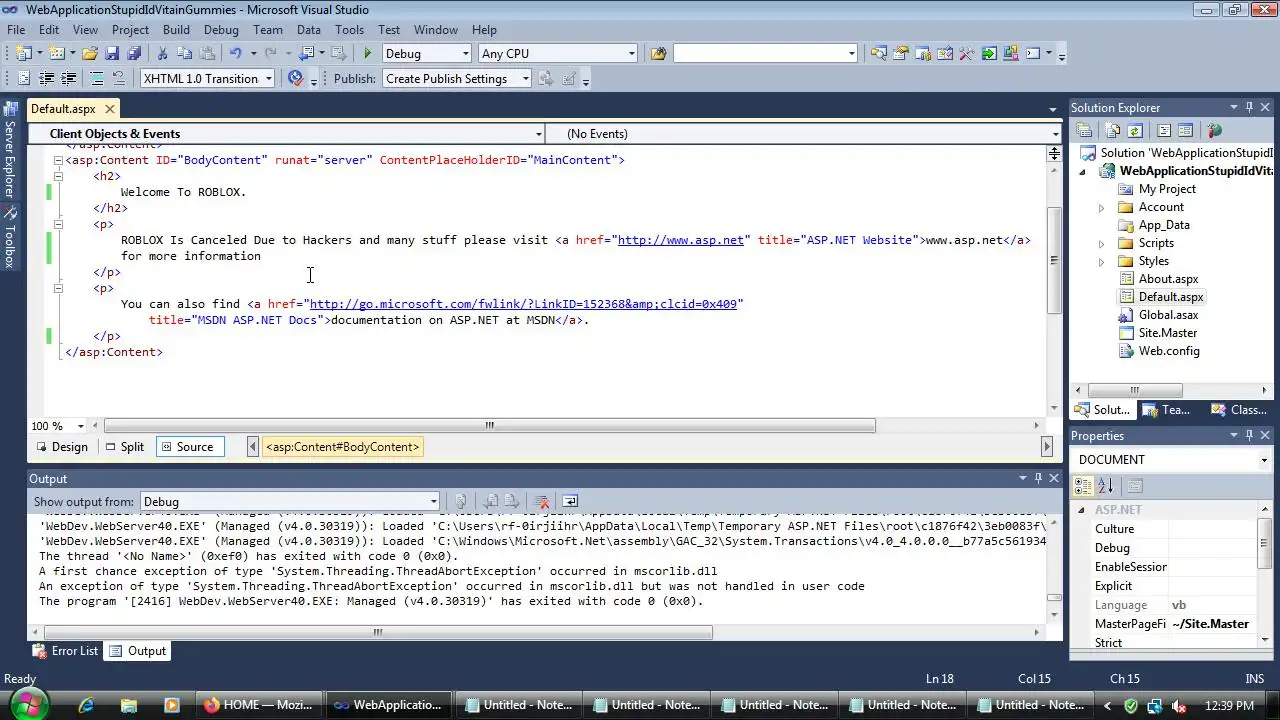Image resolution: width=1280 pixels, height=720 pixels.
Task: Collapse the ASP.NET property category
Action: [1081, 510]
